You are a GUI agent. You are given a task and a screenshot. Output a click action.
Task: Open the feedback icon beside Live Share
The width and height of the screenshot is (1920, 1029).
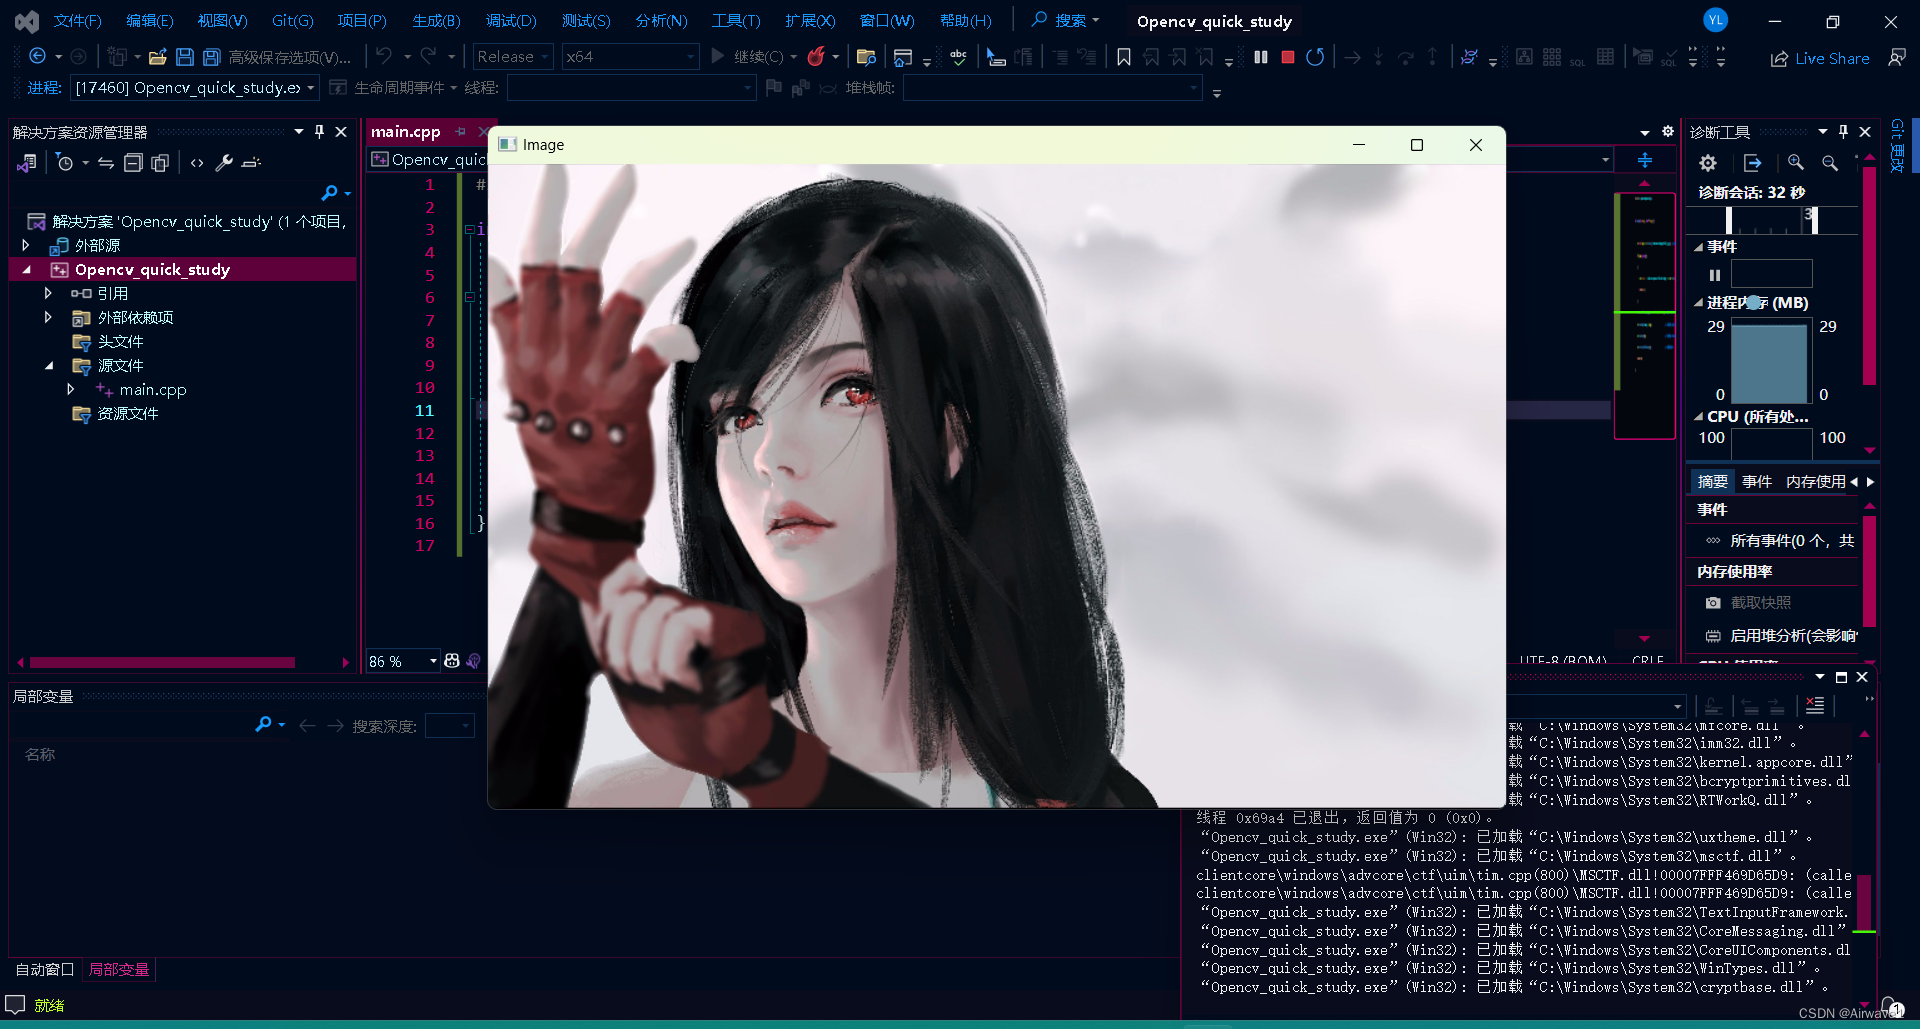click(x=1897, y=58)
